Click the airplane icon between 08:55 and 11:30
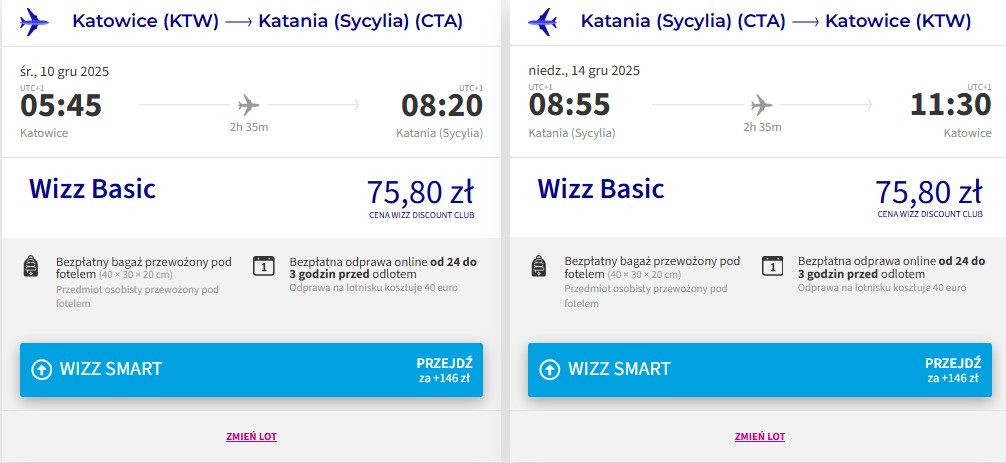 tap(761, 104)
